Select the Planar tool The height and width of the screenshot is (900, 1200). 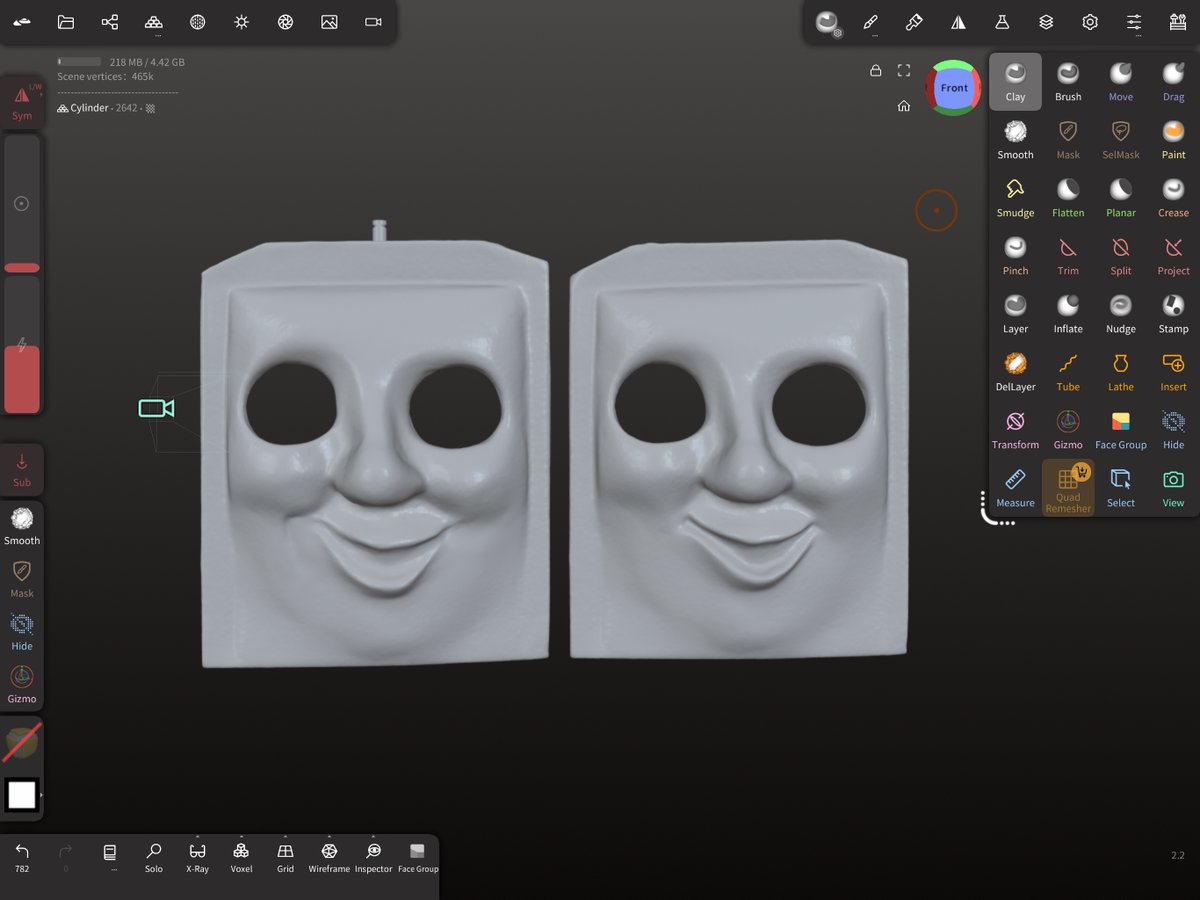[x=1121, y=197]
